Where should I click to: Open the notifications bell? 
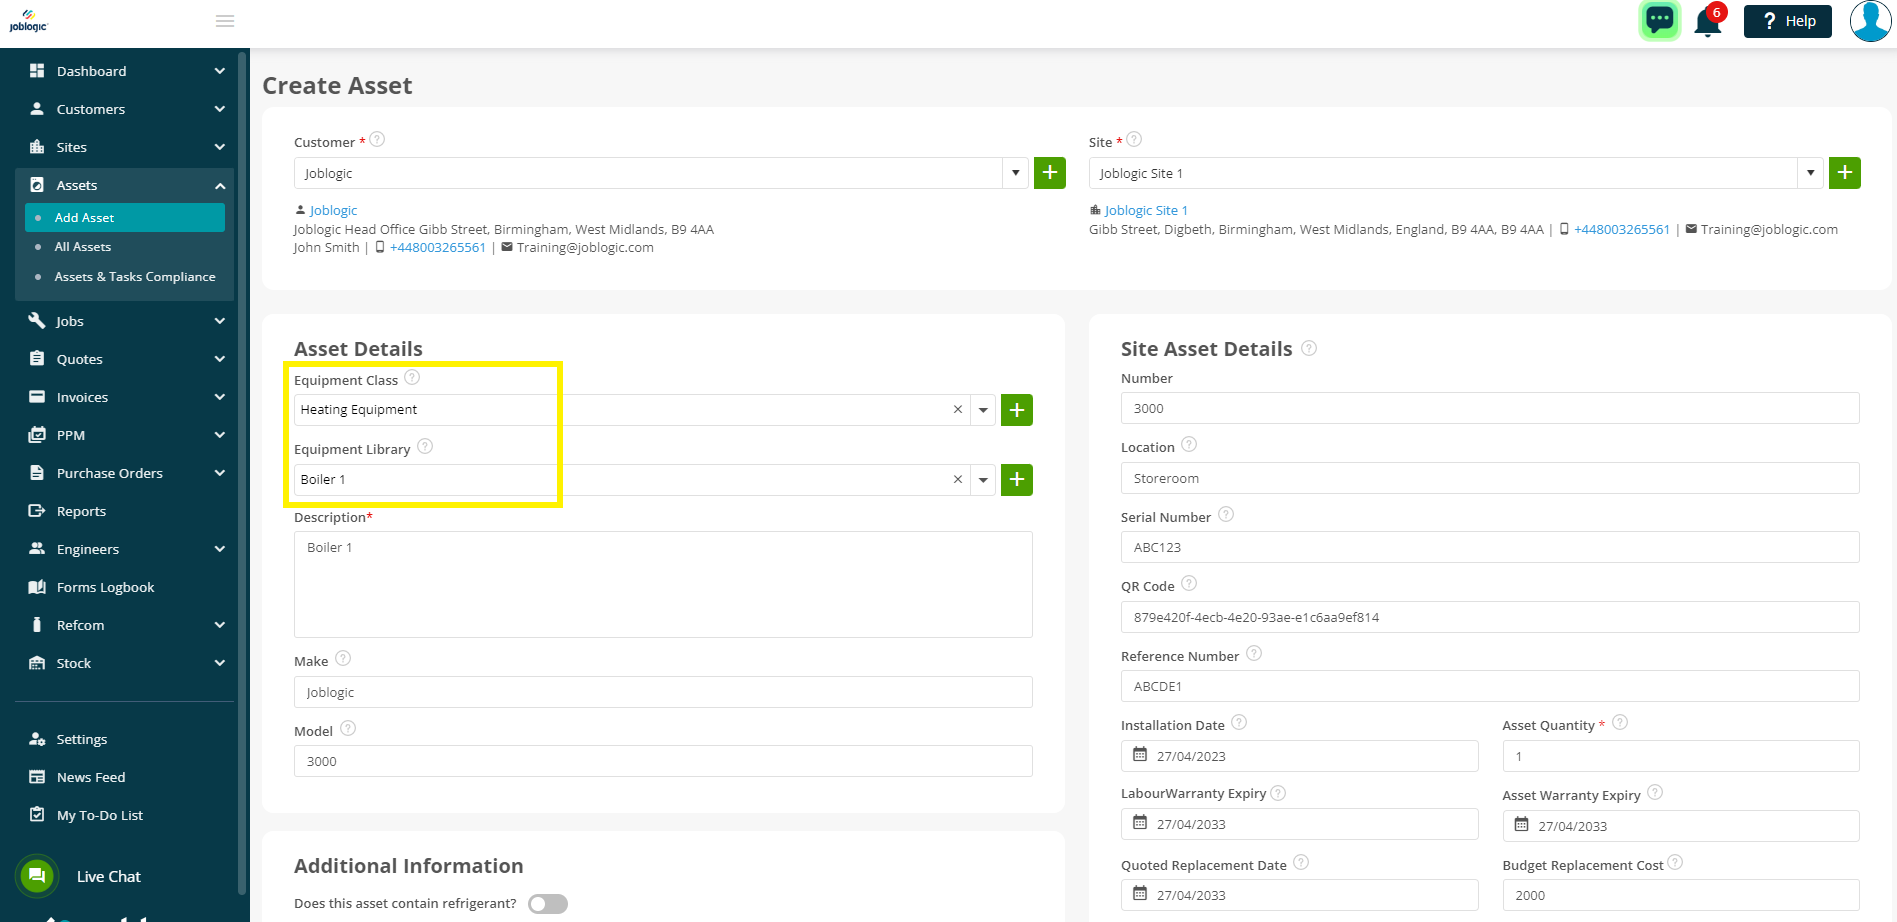click(x=1709, y=21)
